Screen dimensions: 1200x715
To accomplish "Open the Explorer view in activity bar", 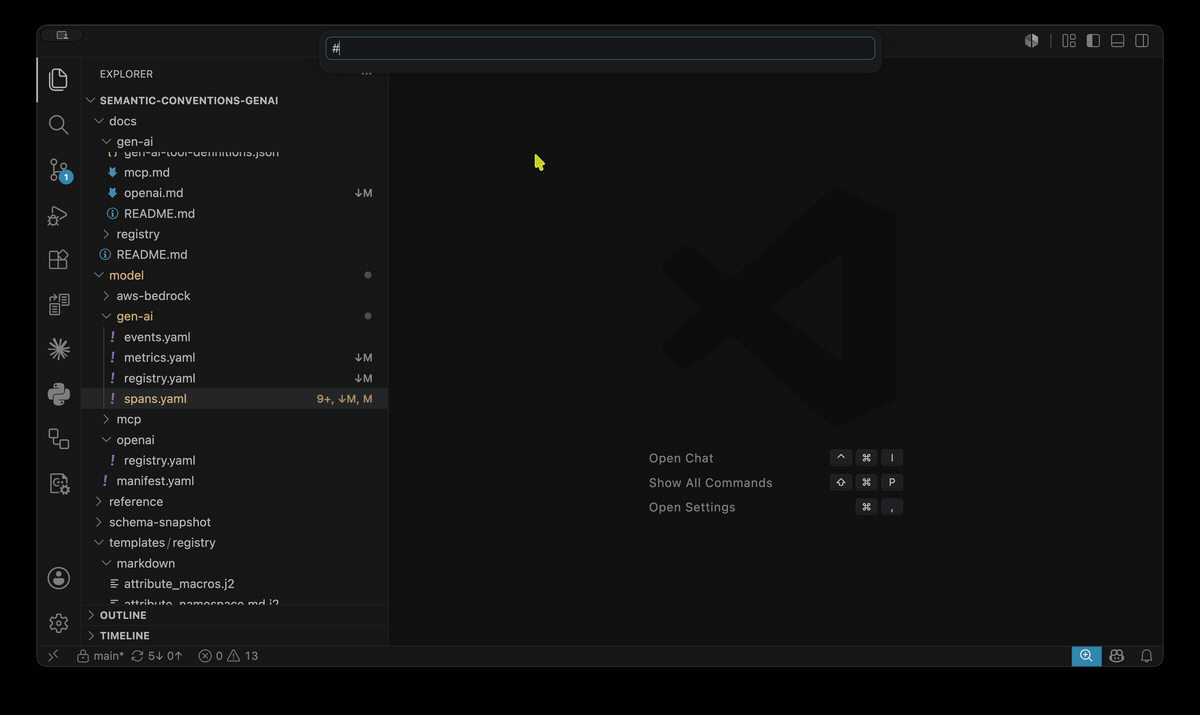I will pos(58,79).
